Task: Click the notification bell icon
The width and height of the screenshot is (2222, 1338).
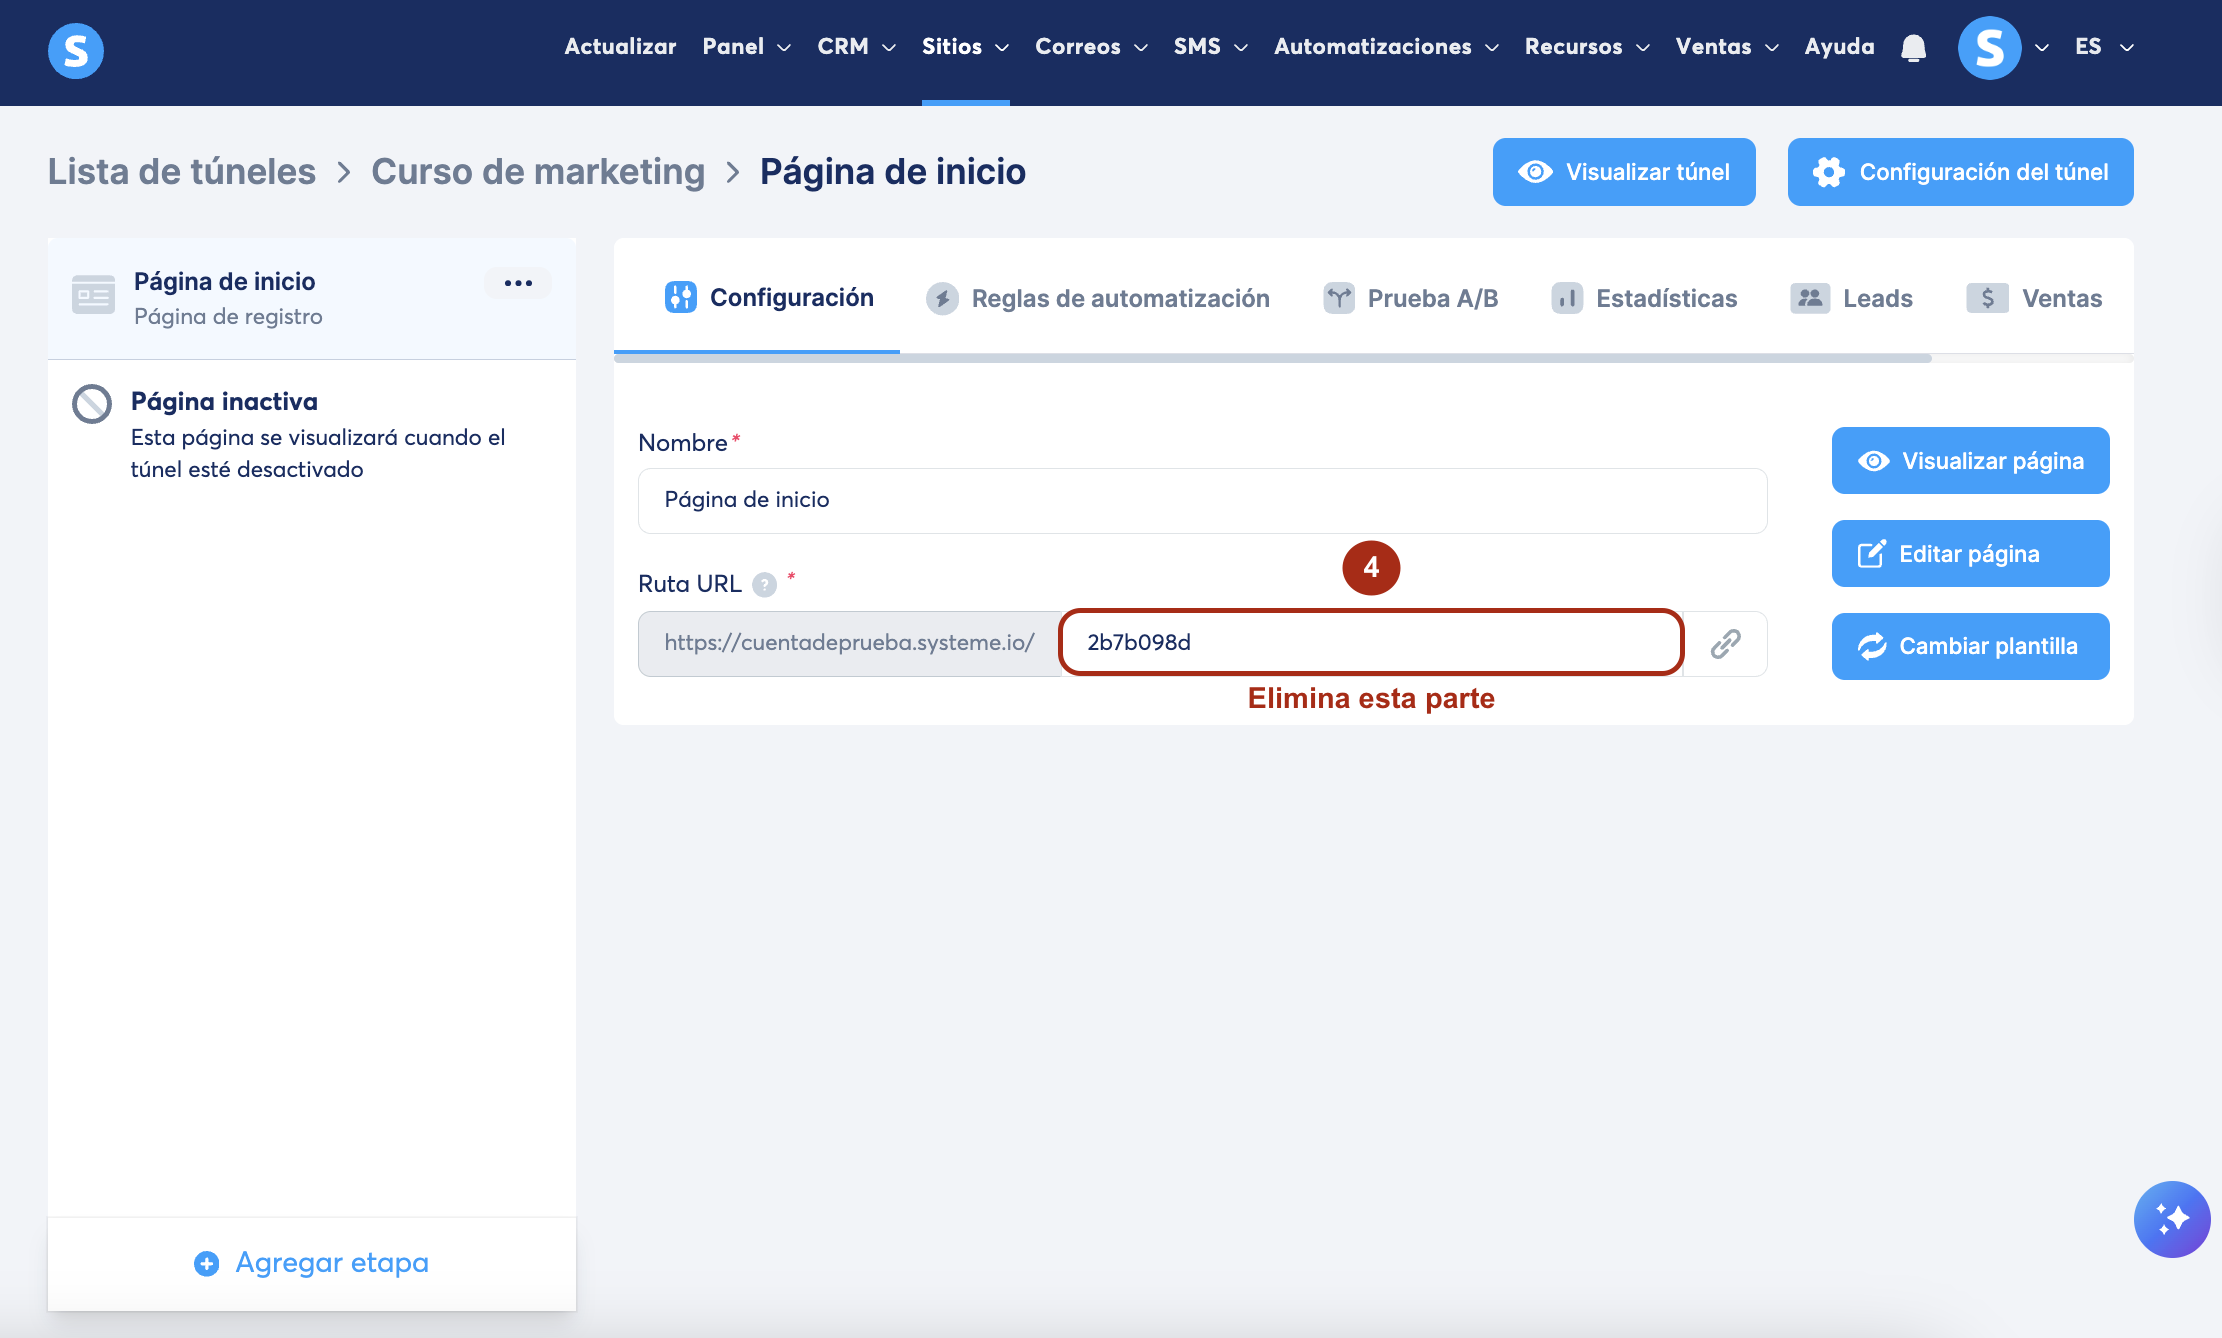Action: tap(1913, 48)
